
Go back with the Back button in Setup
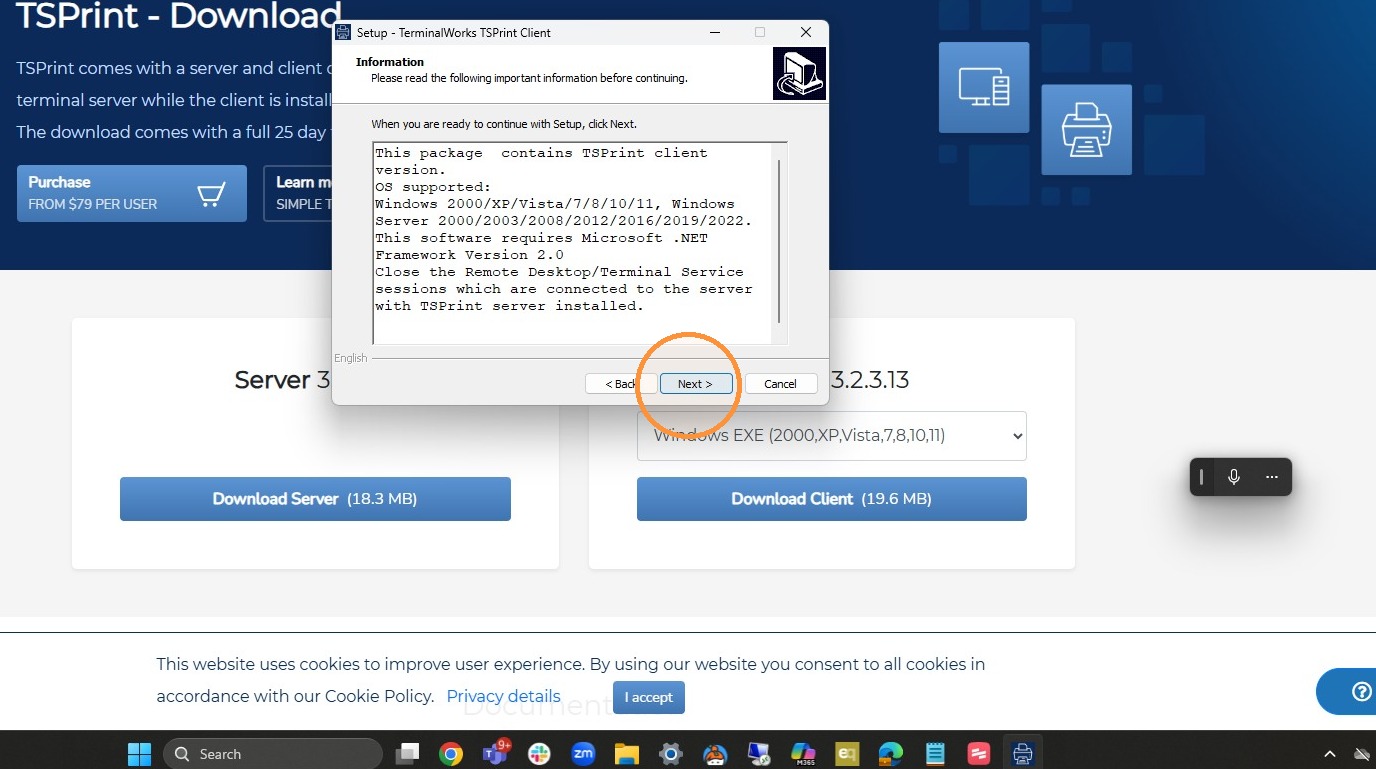(x=621, y=384)
